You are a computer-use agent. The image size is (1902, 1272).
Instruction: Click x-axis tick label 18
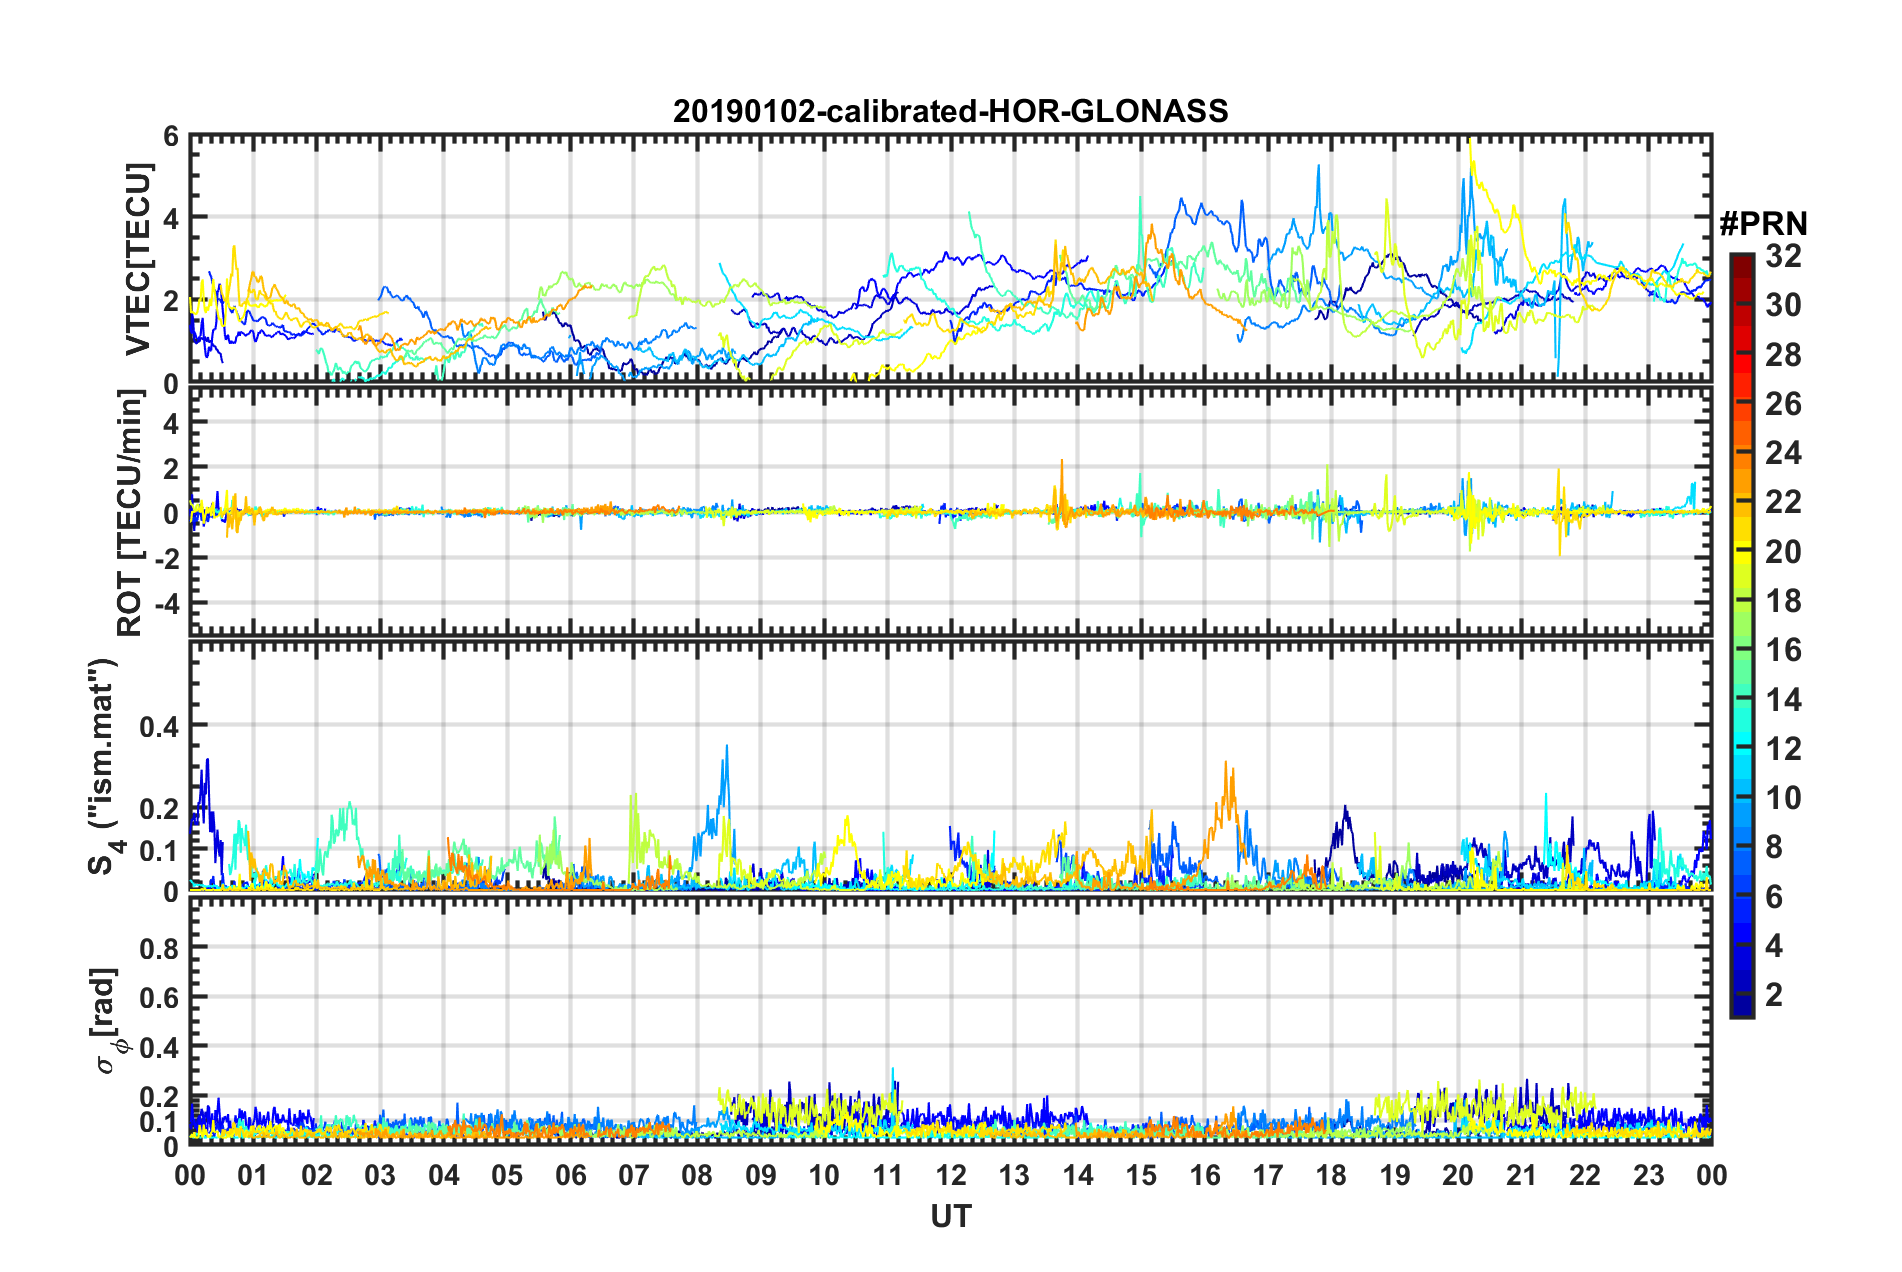pyautogui.click(x=1331, y=1175)
